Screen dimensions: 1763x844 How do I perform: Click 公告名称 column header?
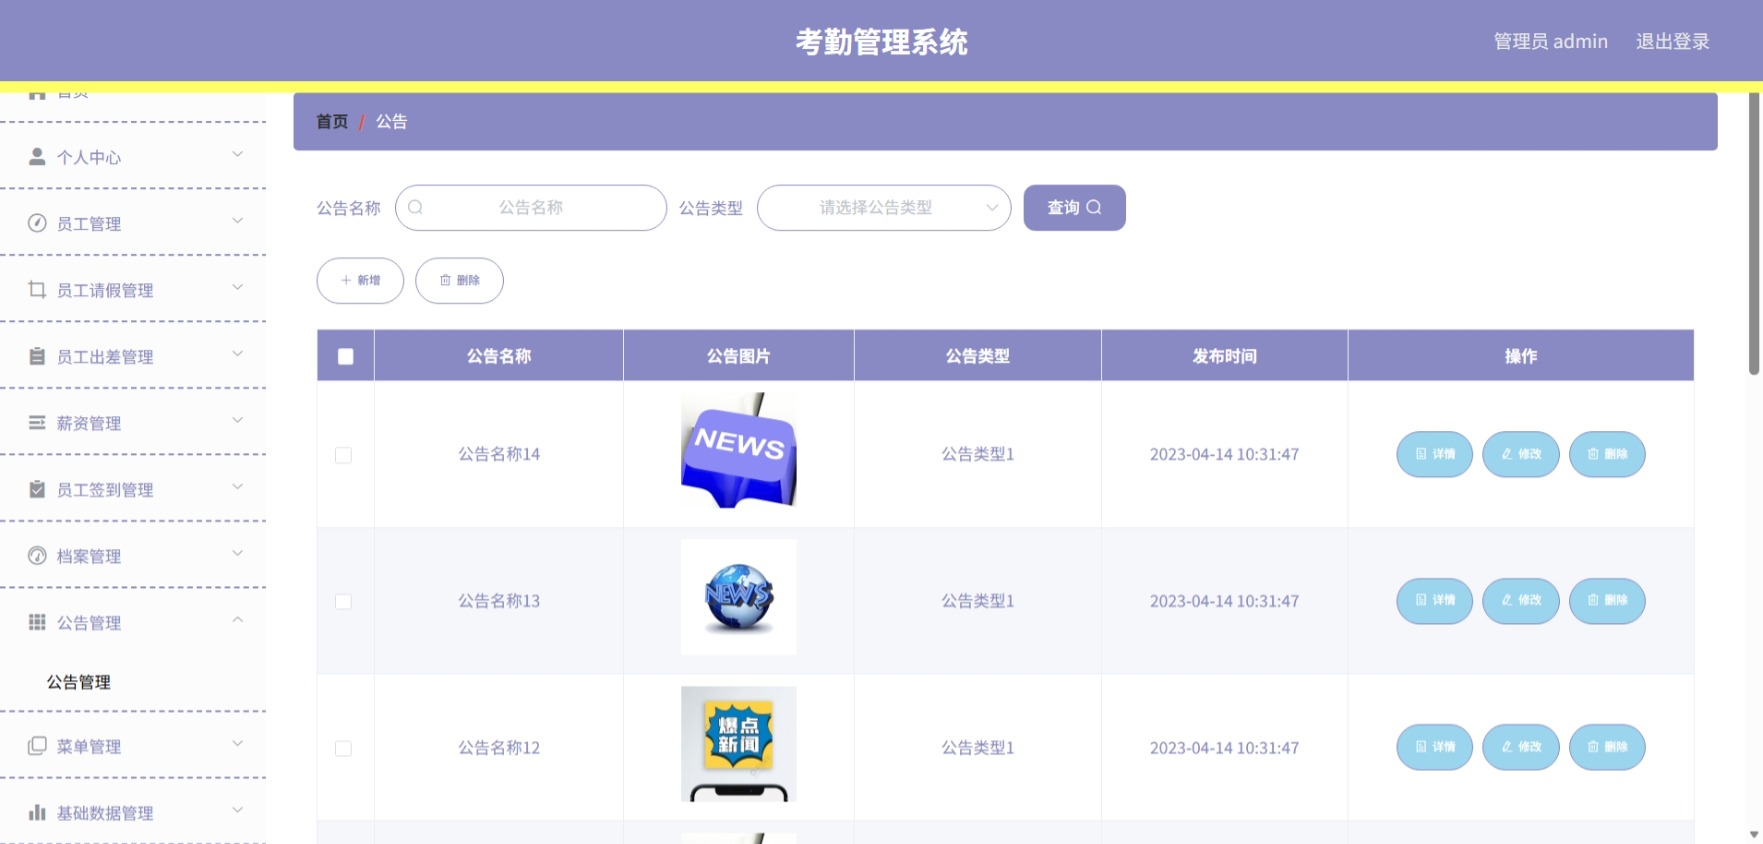(499, 356)
